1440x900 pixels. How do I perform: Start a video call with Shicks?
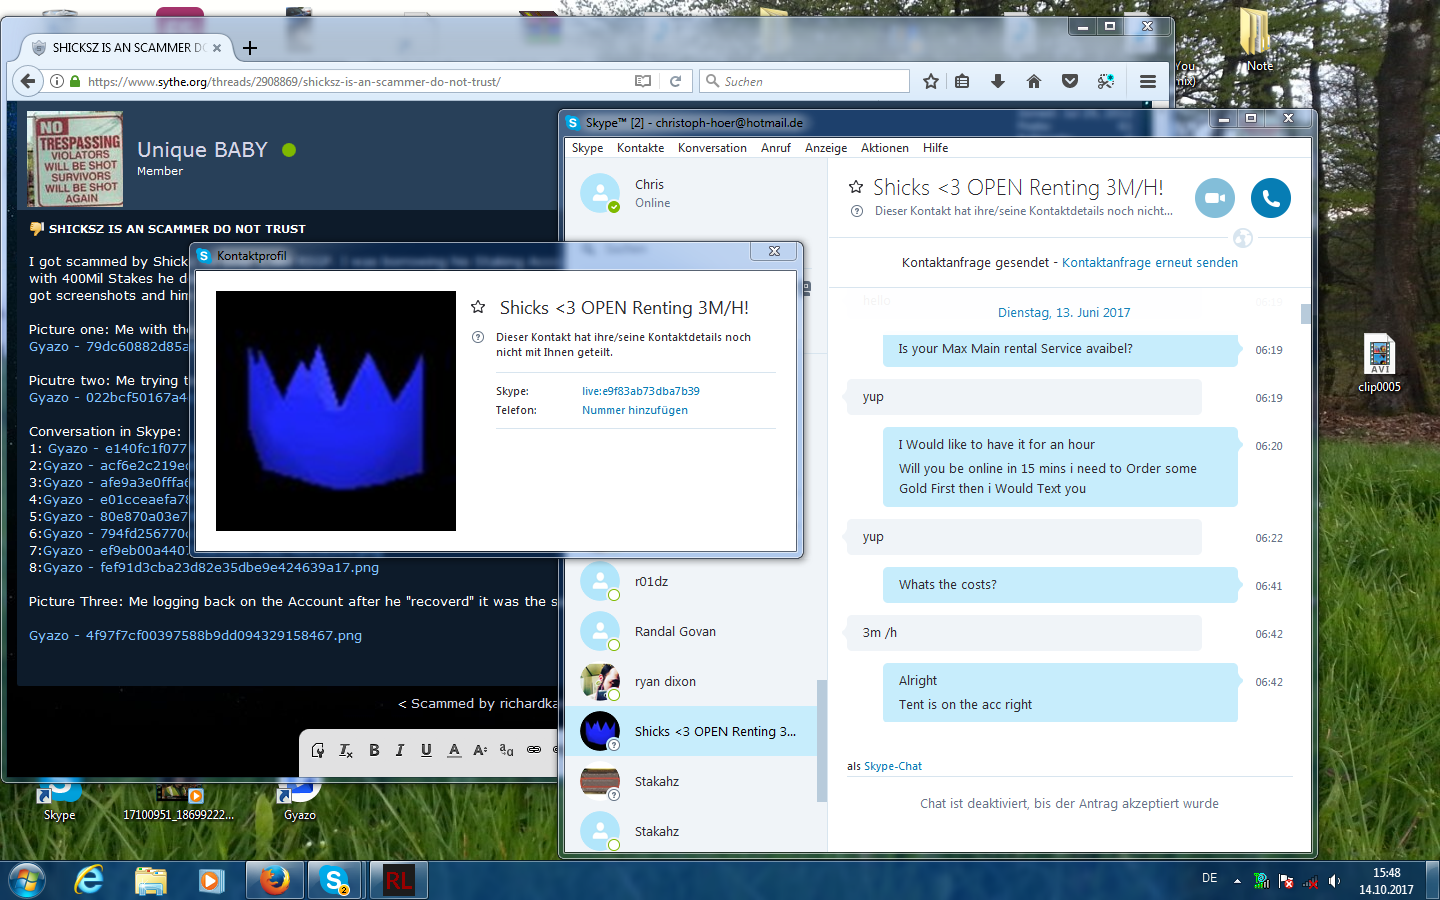pos(1215,198)
